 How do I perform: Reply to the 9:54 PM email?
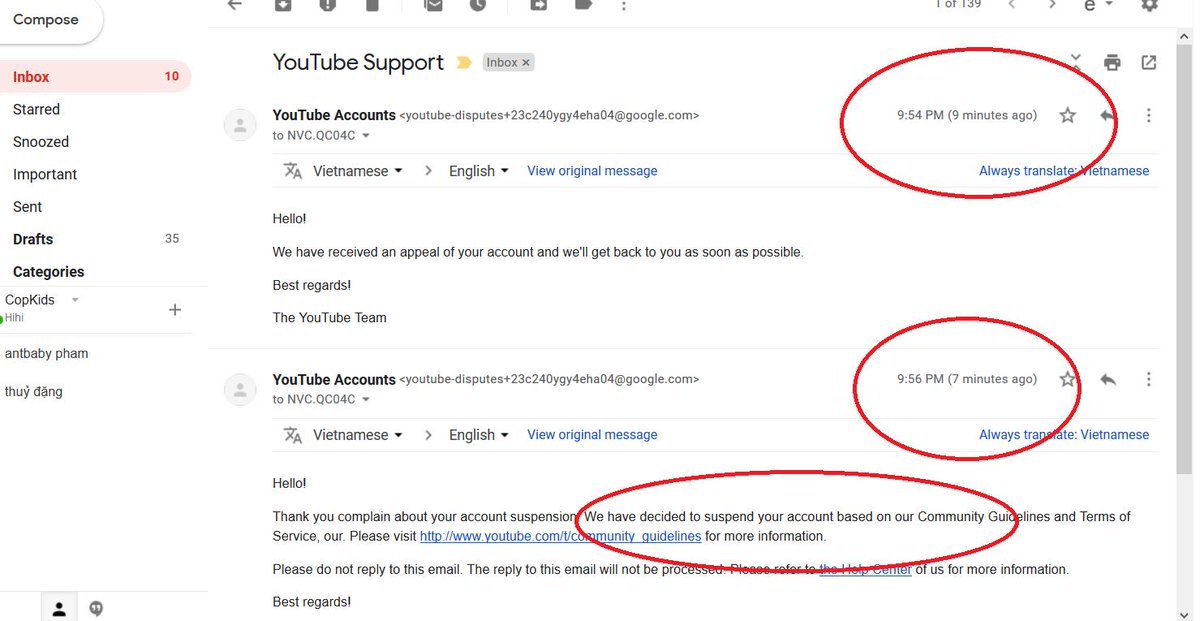(x=1108, y=115)
